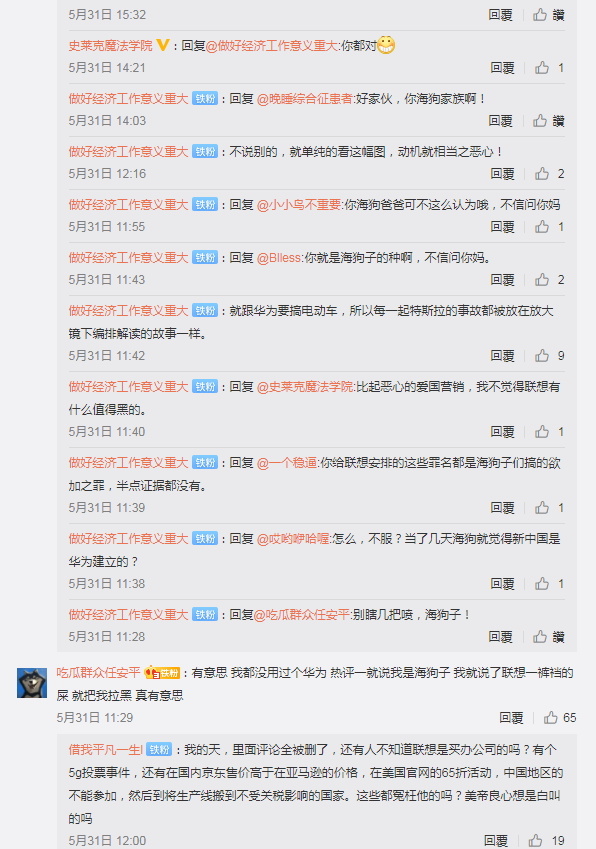This screenshot has height=849, width=596.
Task: Click the smiley emoji after 你都对
Action: click(x=385, y=45)
